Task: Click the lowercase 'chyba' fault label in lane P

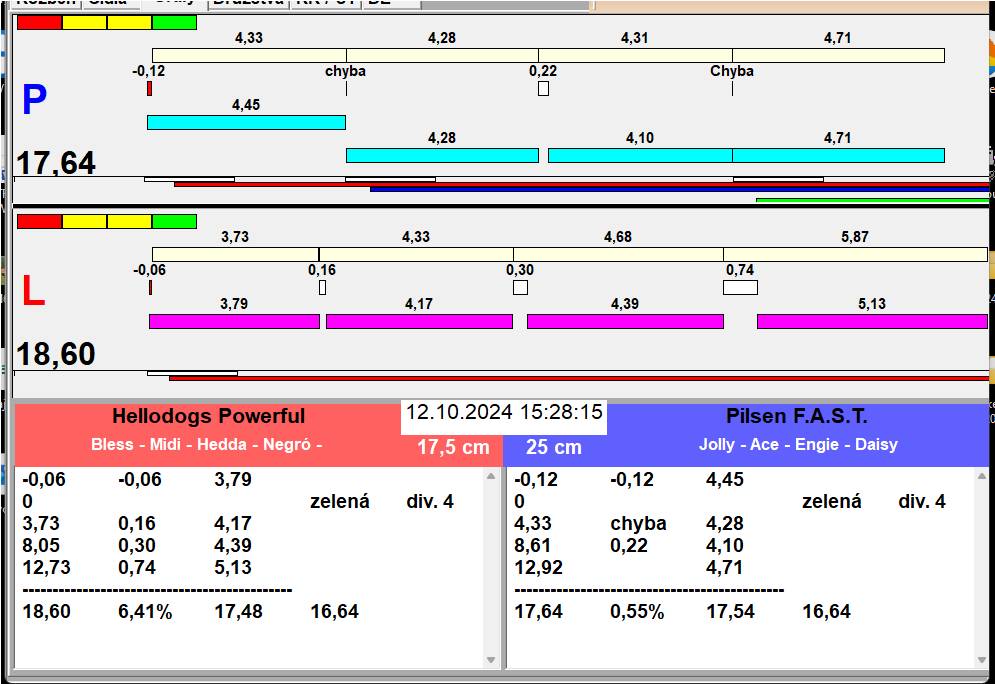Action: (345, 71)
